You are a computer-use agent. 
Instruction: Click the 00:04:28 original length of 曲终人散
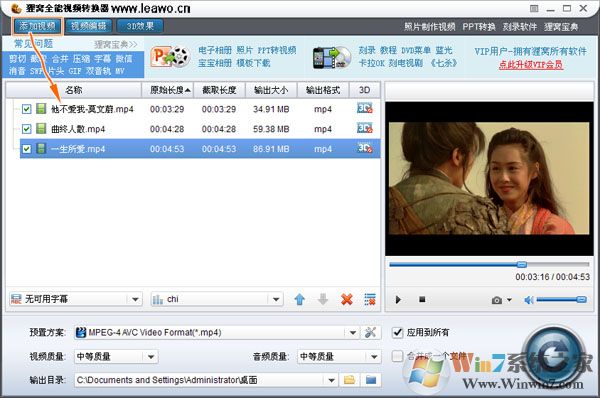167,129
